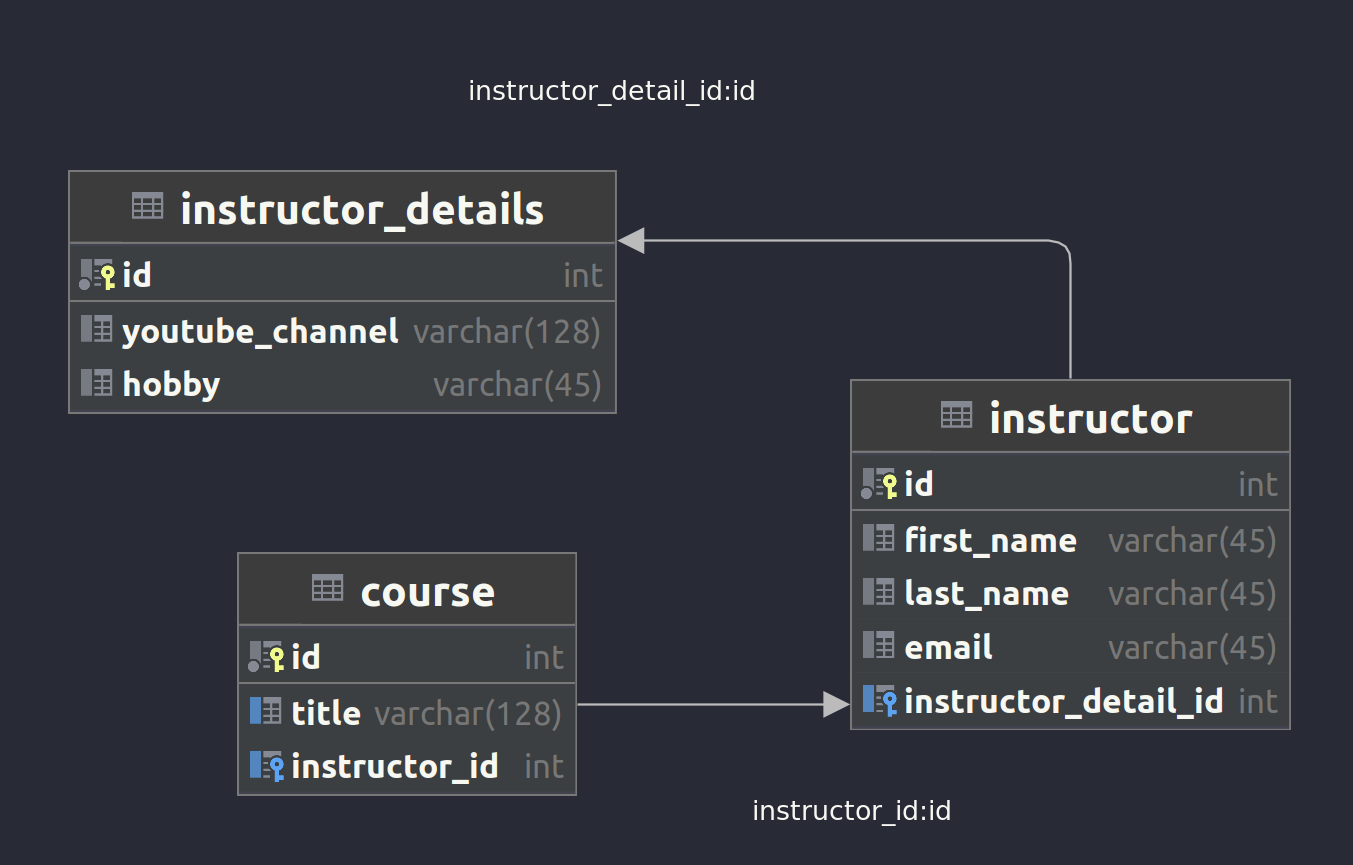Click the id column name in course table
Screen dimensions: 1353x865
(x=306, y=657)
